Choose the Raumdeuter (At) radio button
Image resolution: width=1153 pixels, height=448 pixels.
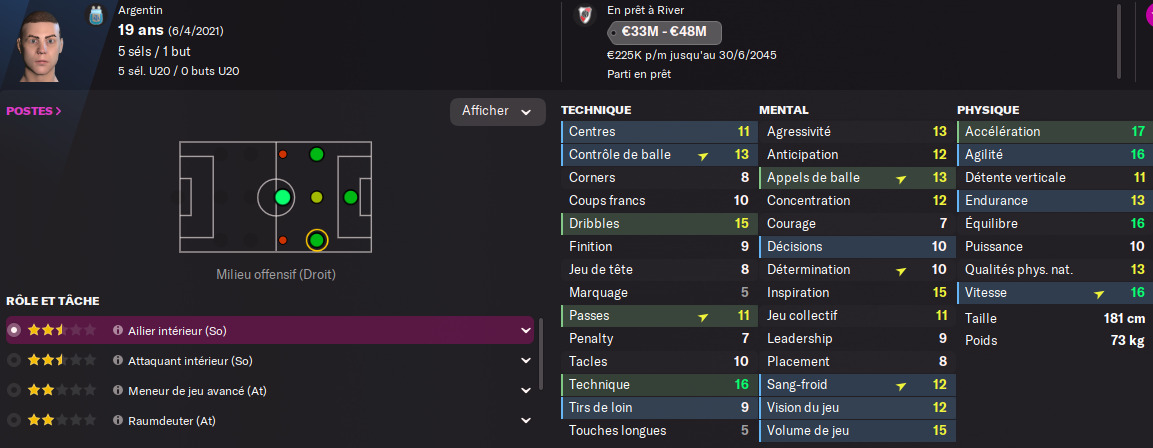coord(13,421)
